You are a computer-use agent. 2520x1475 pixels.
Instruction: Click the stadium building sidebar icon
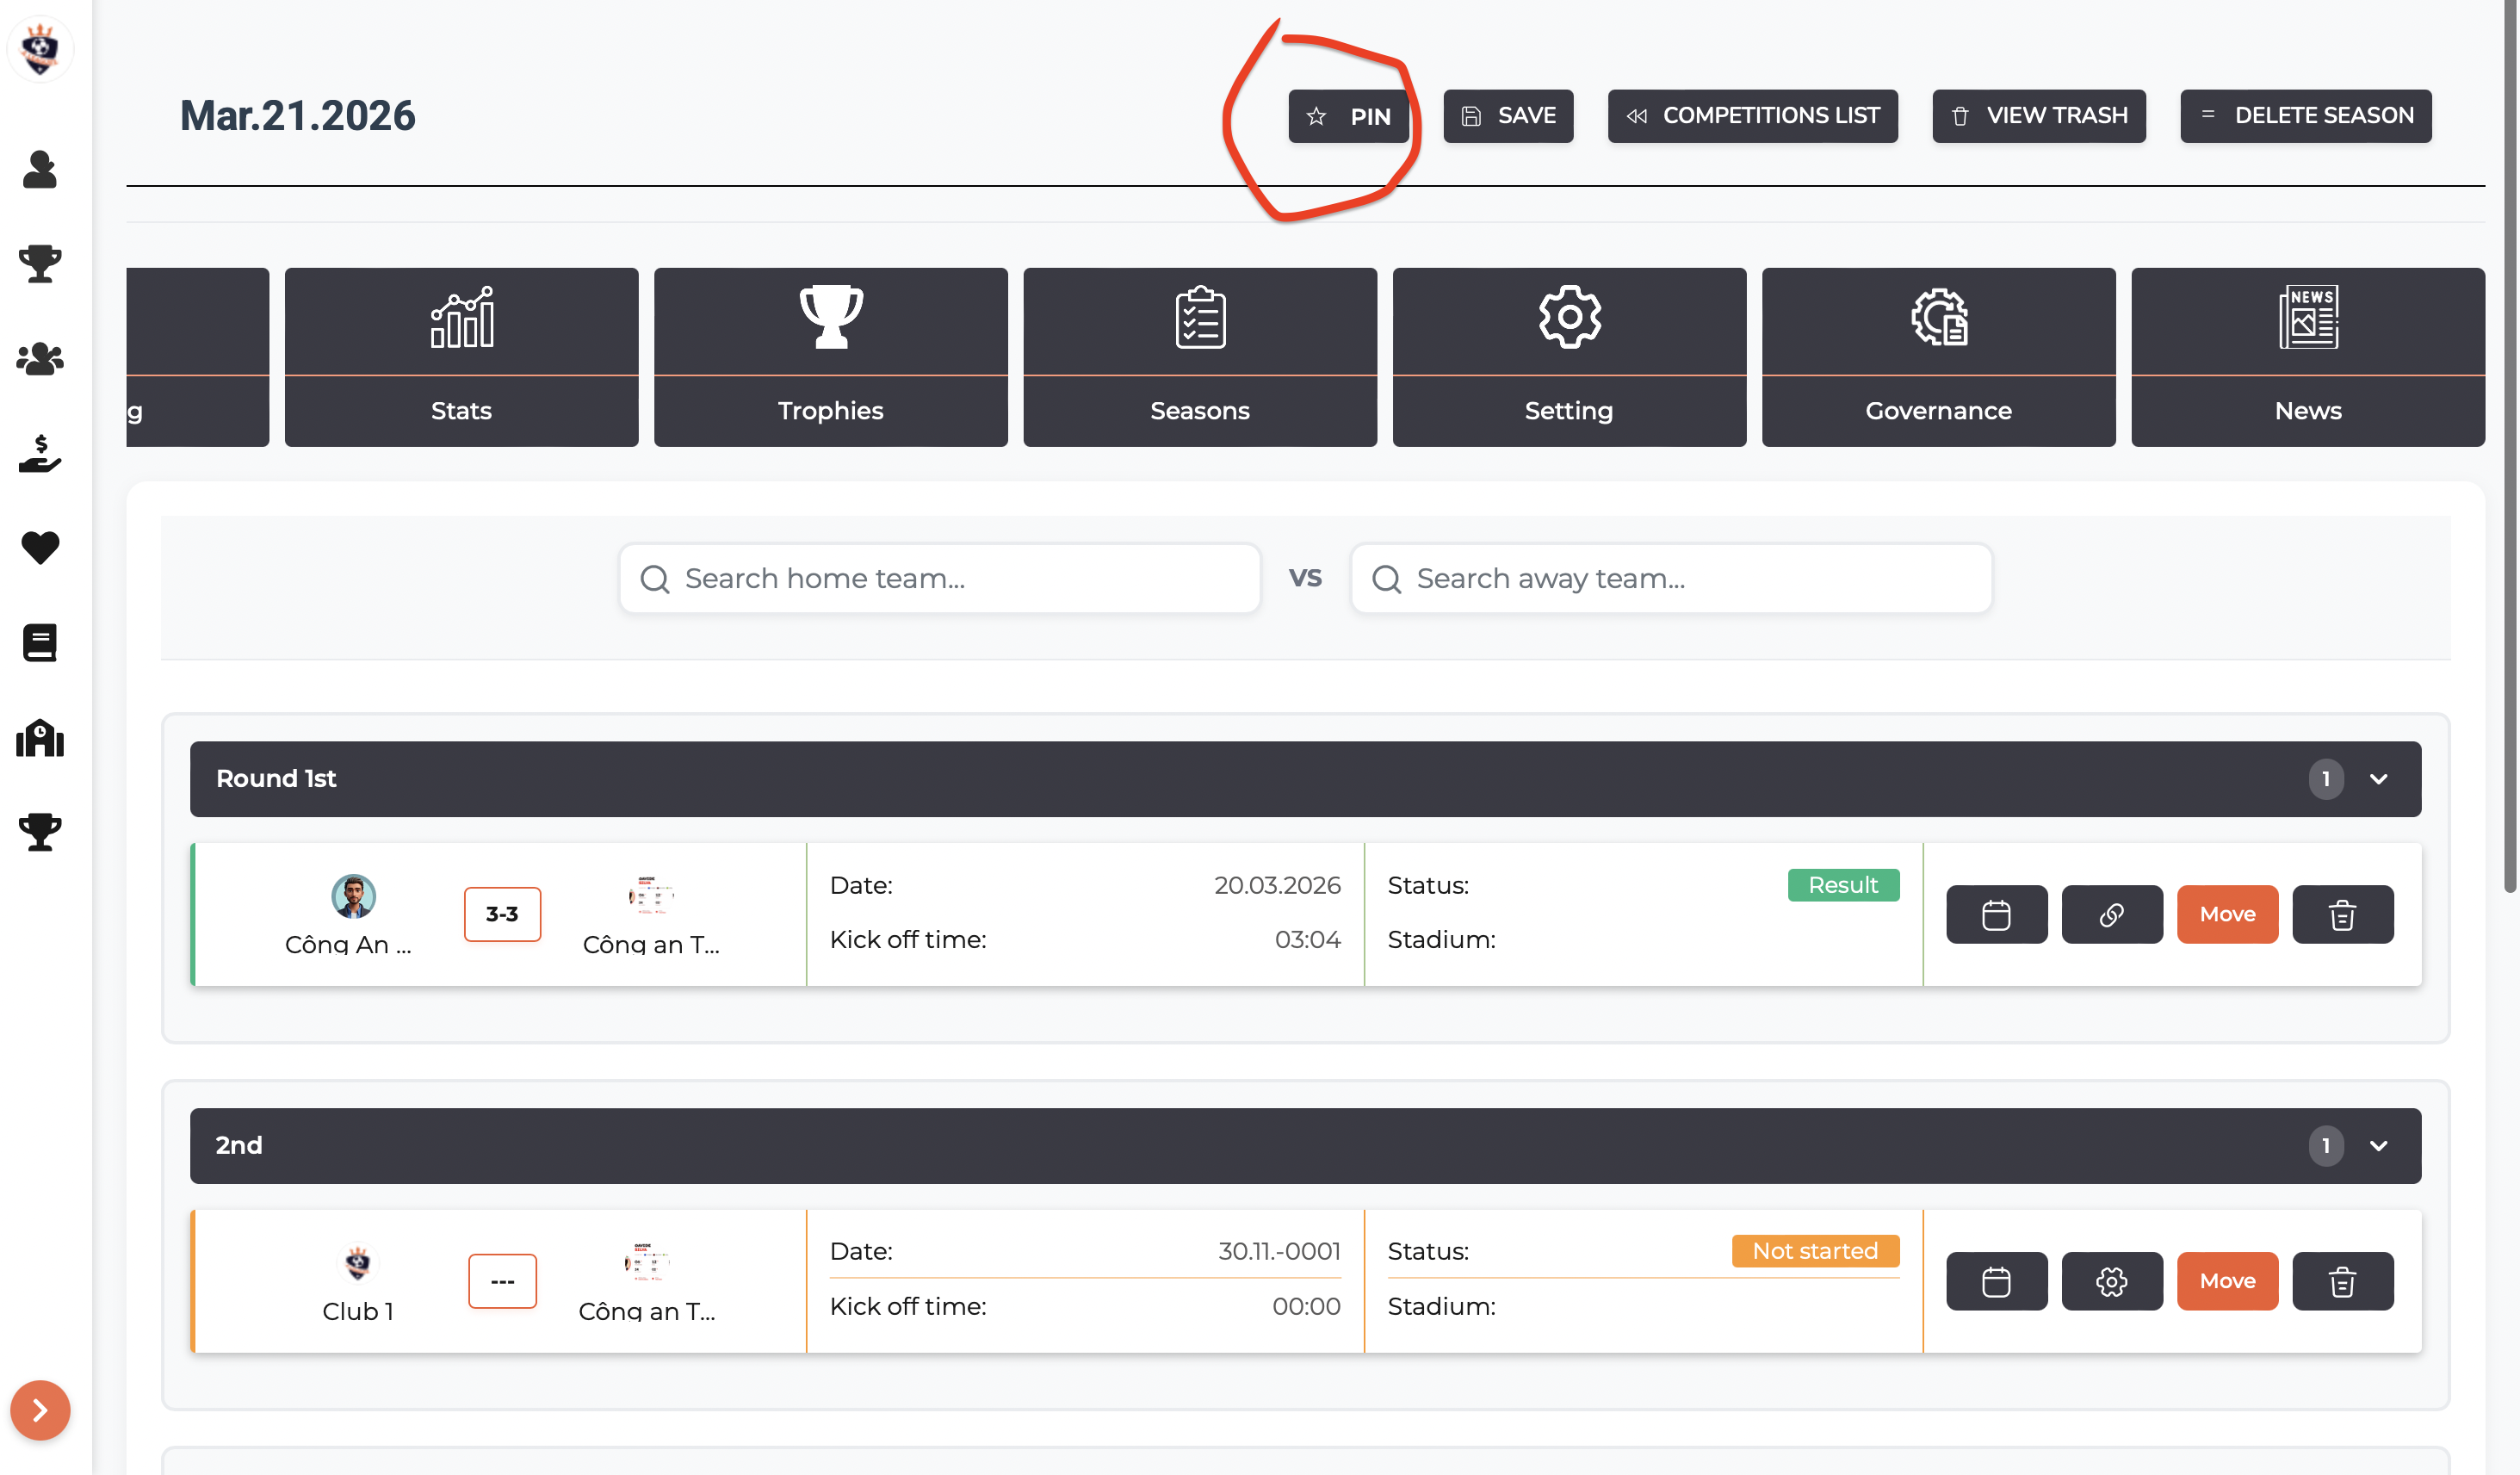pyautogui.click(x=40, y=738)
